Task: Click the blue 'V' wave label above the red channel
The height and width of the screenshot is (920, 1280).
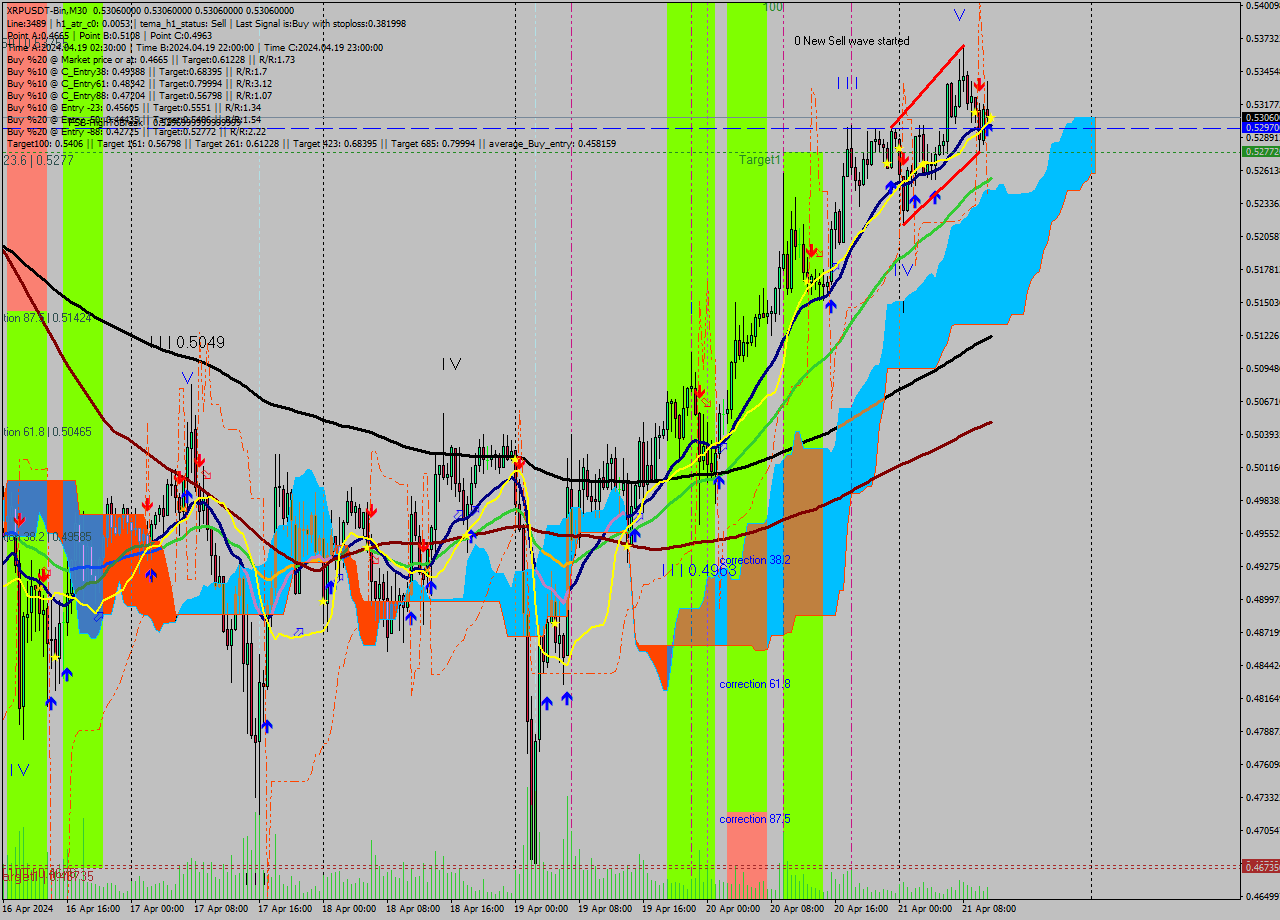Action: [959, 15]
